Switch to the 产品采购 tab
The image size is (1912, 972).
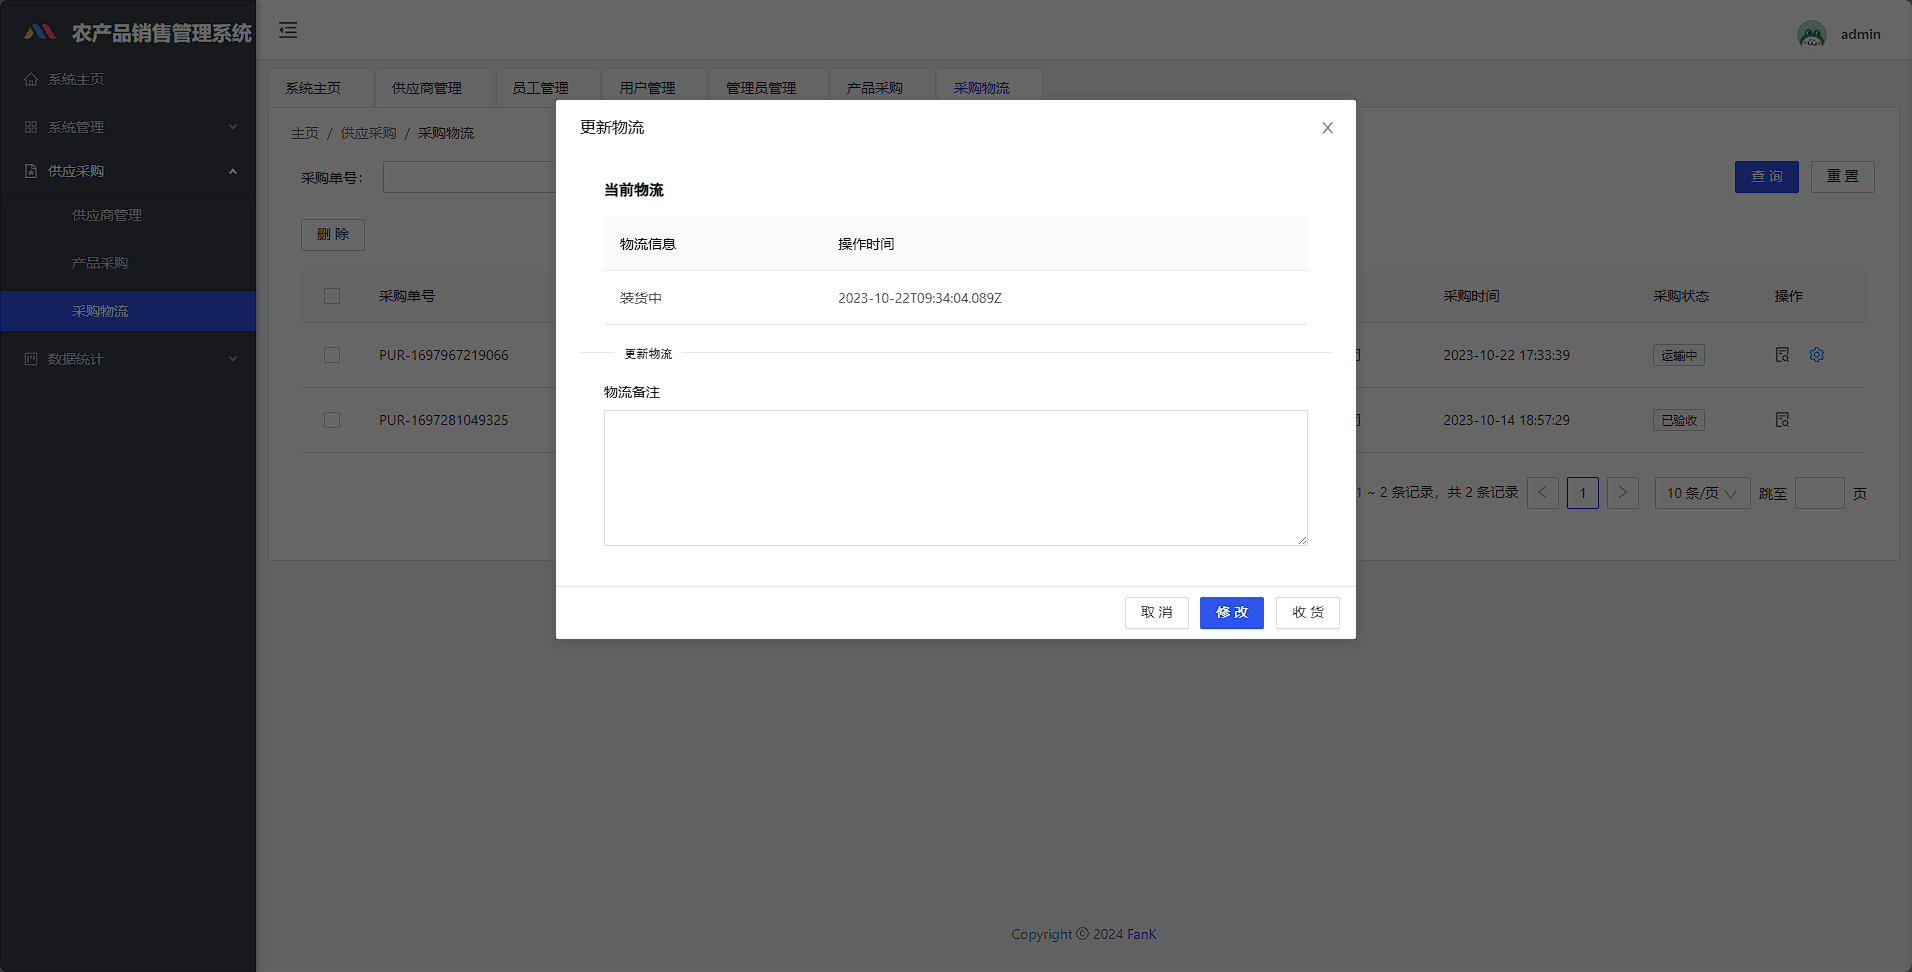pyautogui.click(x=883, y=88)
